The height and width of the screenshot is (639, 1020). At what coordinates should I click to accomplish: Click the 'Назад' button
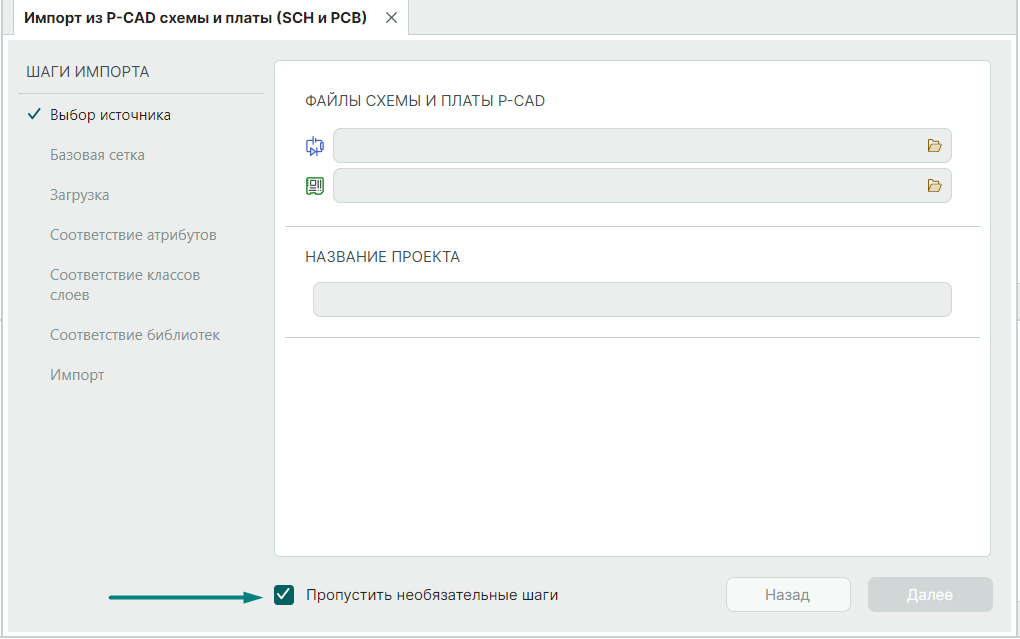click(788, 595)
